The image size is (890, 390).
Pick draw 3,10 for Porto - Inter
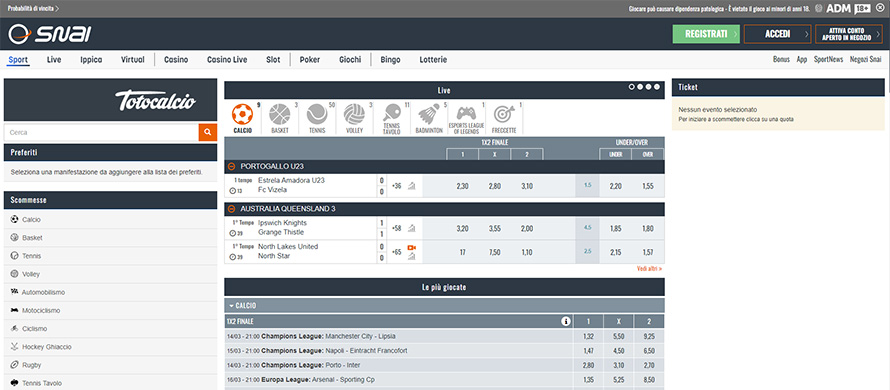pos(619,365)
